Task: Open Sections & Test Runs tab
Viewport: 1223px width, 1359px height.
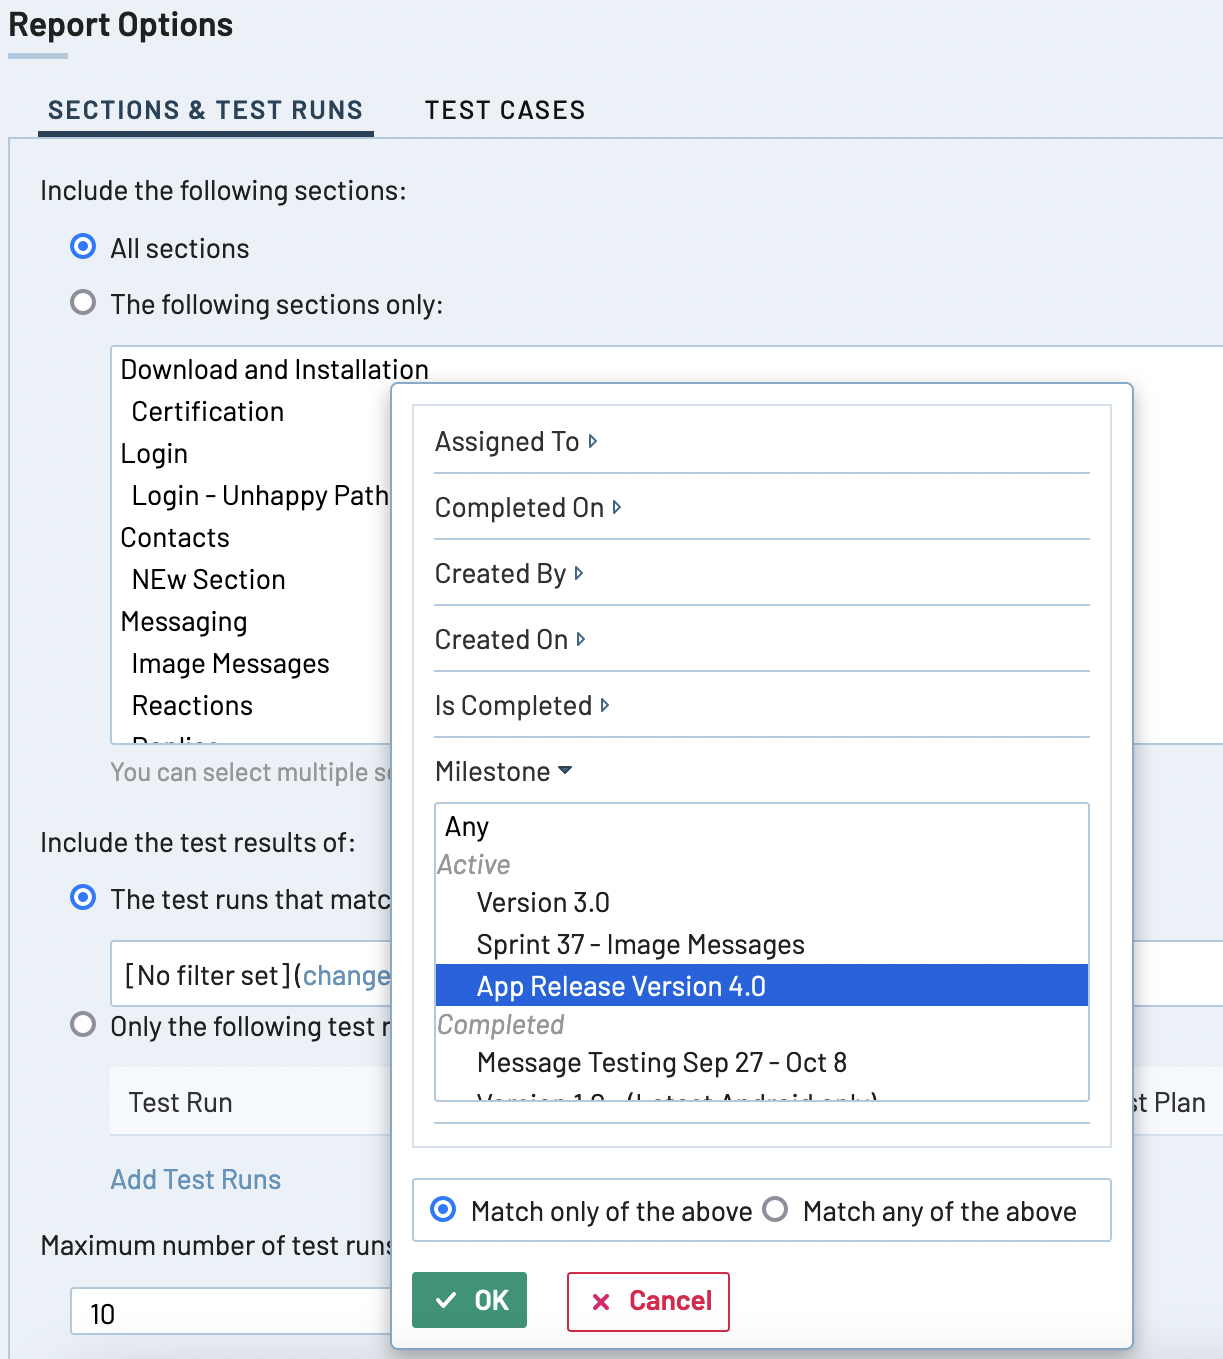Action: tap(205, 110)
